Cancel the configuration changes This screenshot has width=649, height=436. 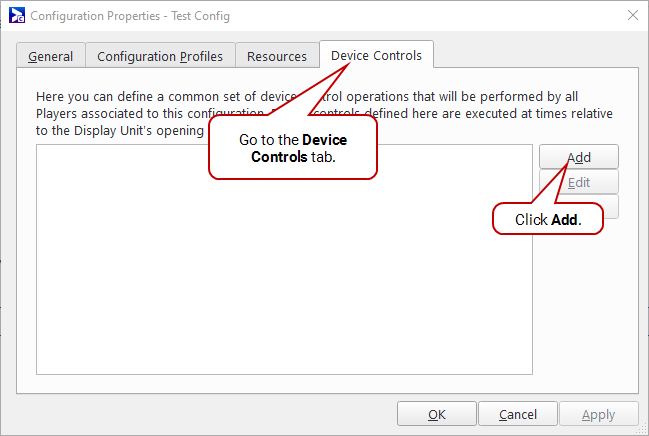pyautogui.click(x=518, y=414)
